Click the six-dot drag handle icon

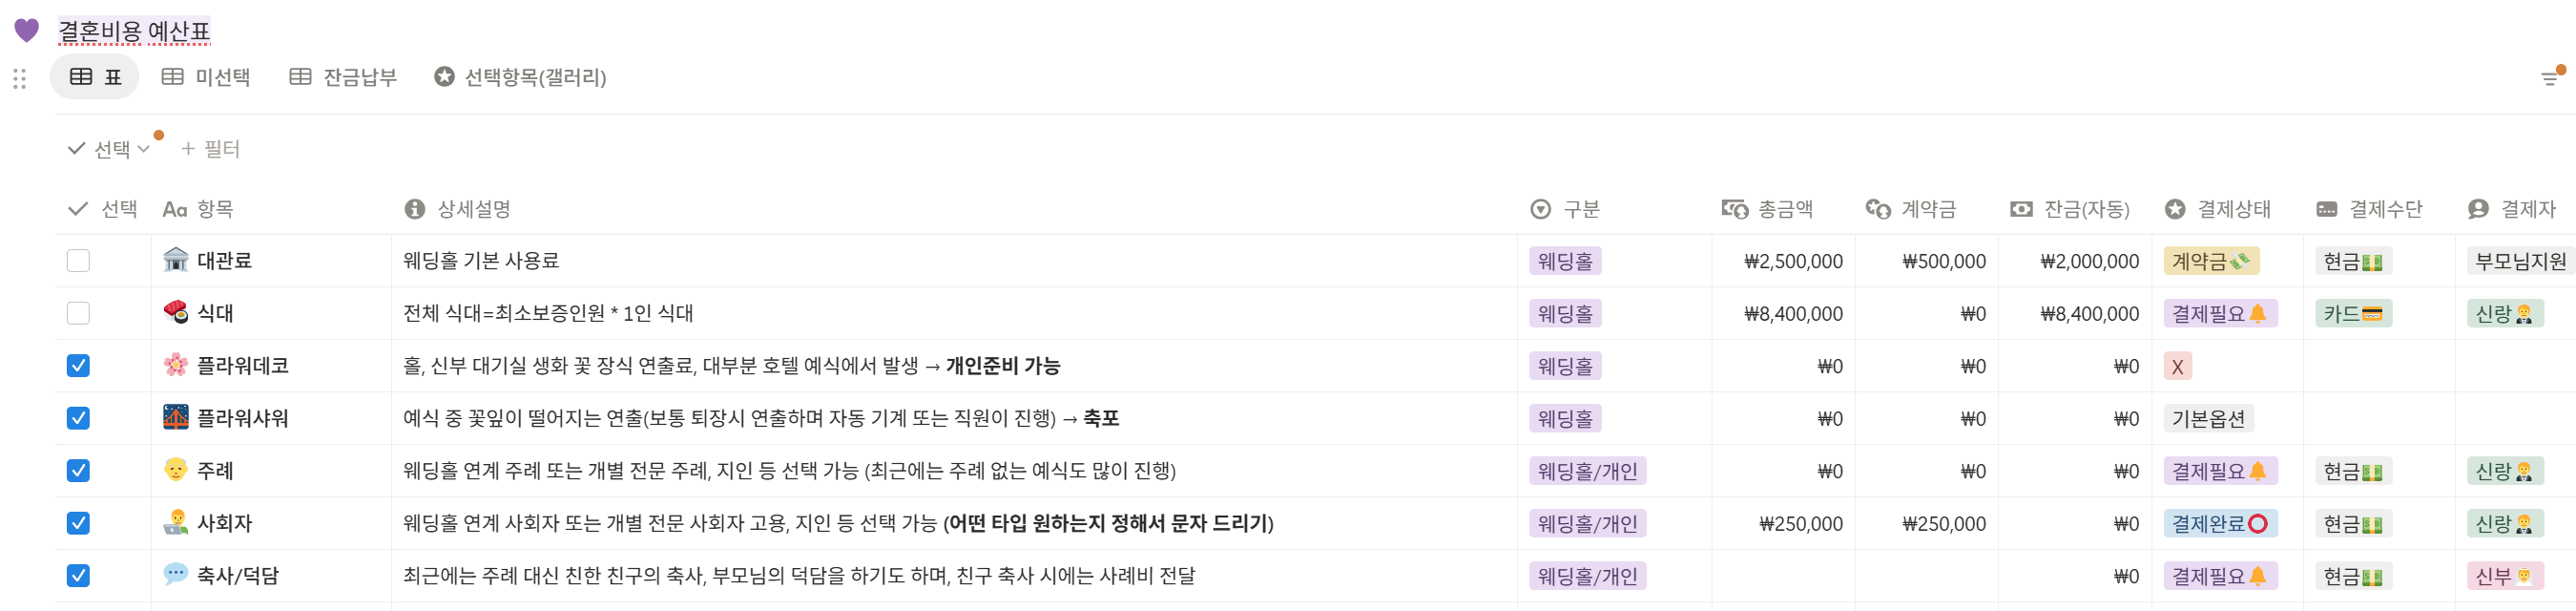pos(19,78)
